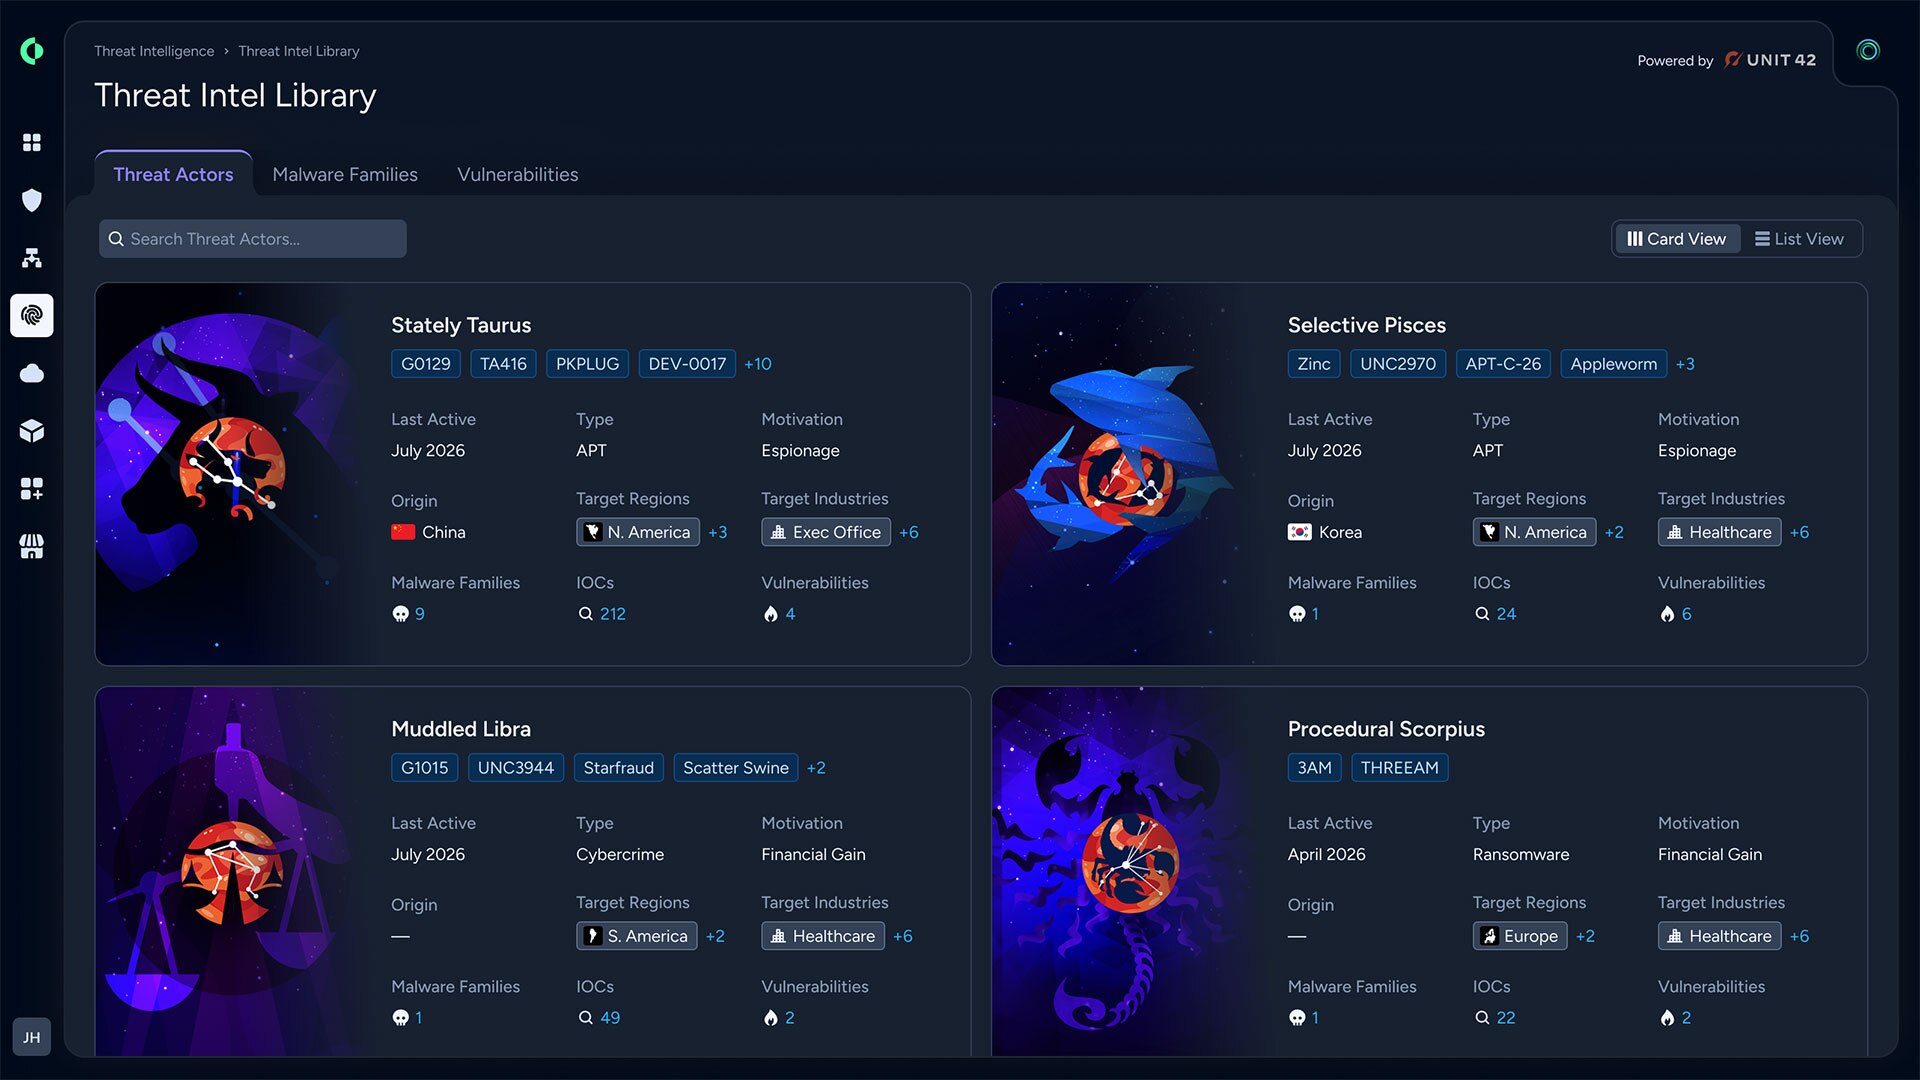1920x1080 pixels.
Task: Open Selective Pisces card title
Action: pos(1367,325)
